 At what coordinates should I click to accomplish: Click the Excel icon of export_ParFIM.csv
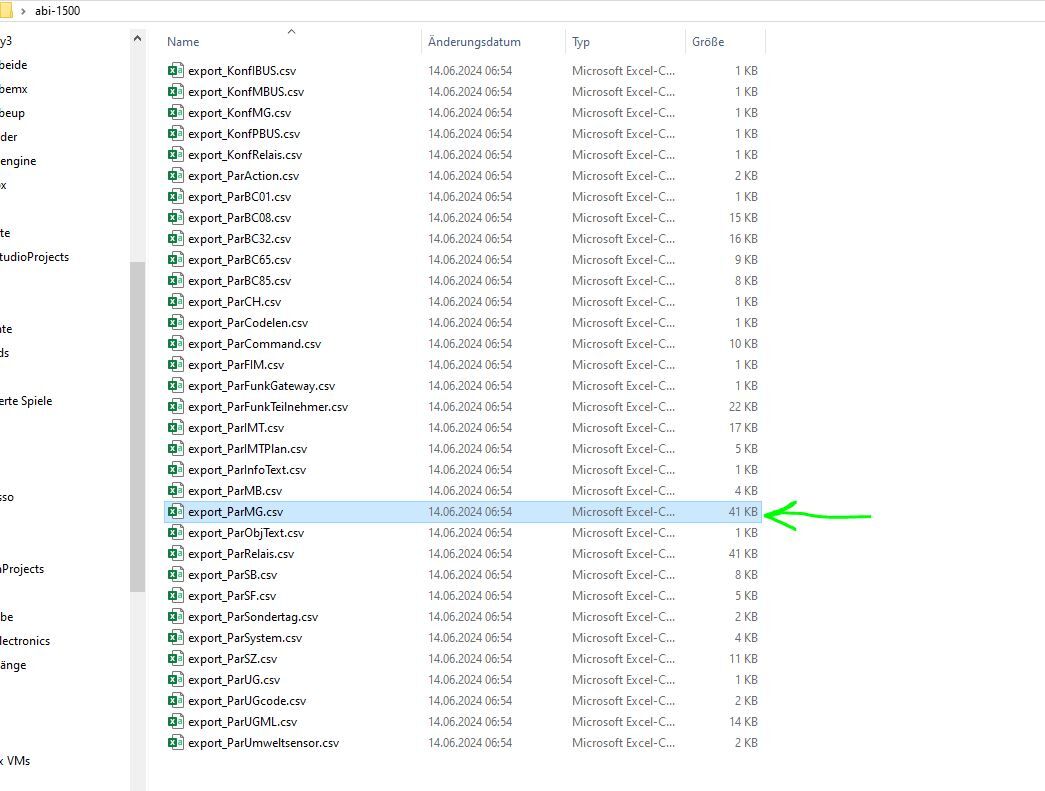pyautogui.click(x=175, y=364)
